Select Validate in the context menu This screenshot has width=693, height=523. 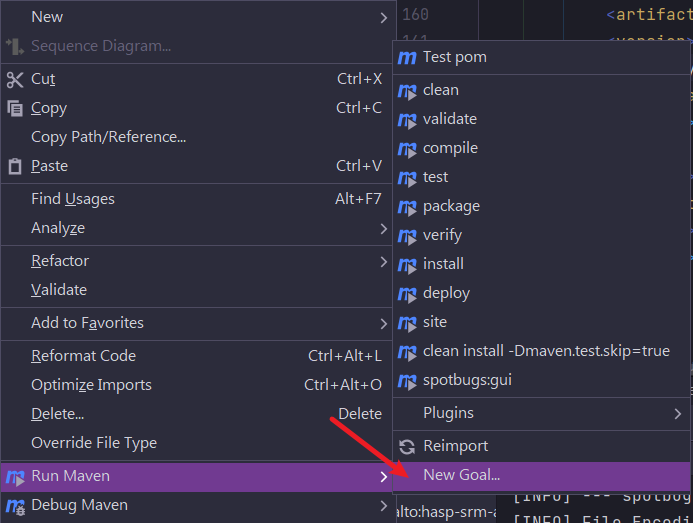197,290
